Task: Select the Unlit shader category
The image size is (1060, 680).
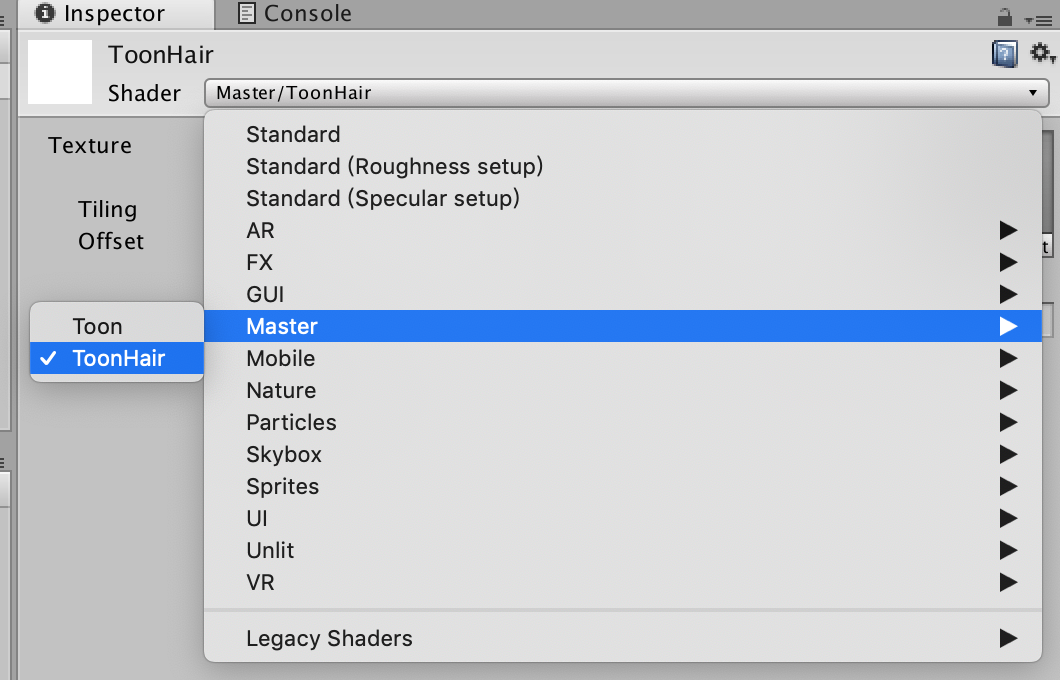Action: click(x=272, y=550)
